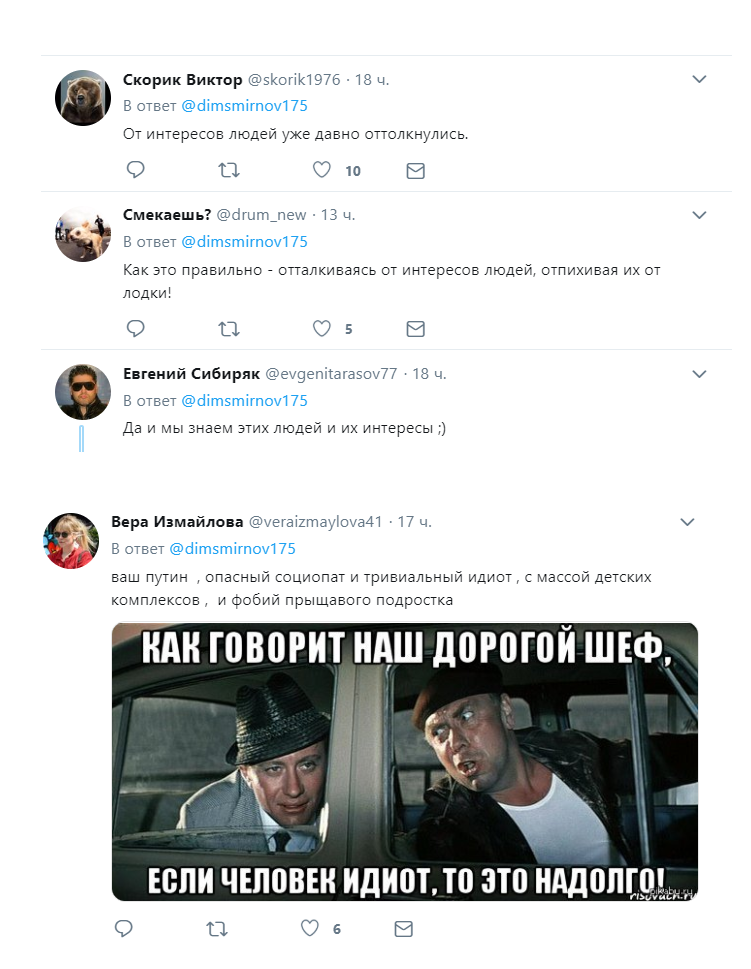Reply to Скорик Виктор's tweet

pos(135,169)
